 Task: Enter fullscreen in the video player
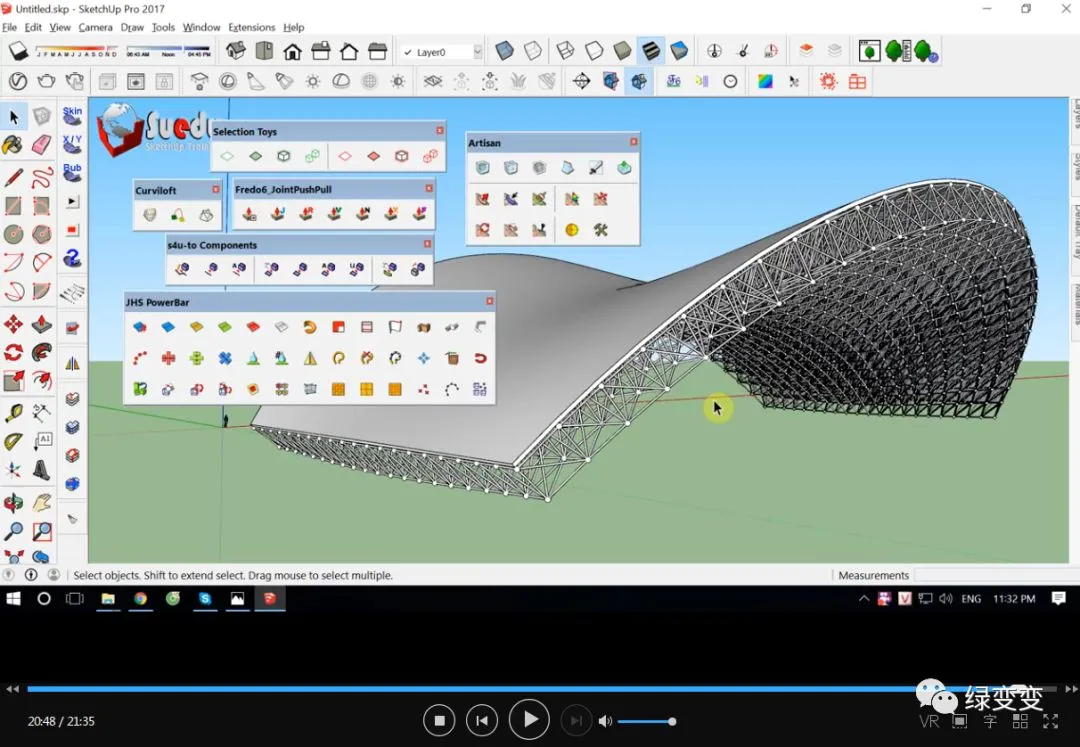1050,722
